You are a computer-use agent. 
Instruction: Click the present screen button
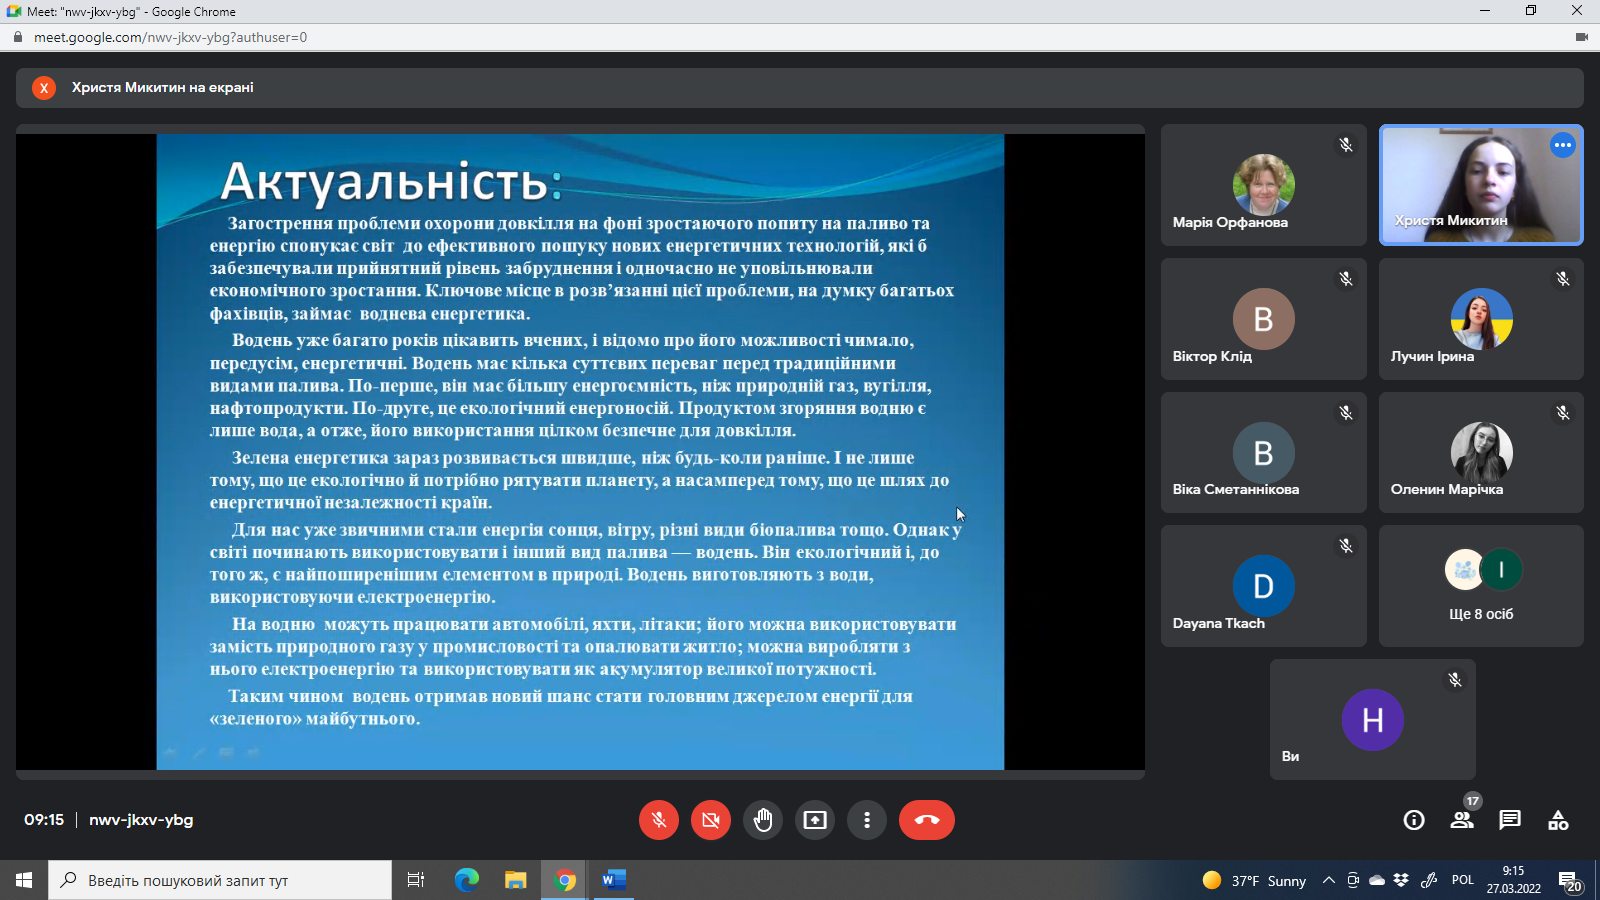pyautogui.click(x=815, y=820)
